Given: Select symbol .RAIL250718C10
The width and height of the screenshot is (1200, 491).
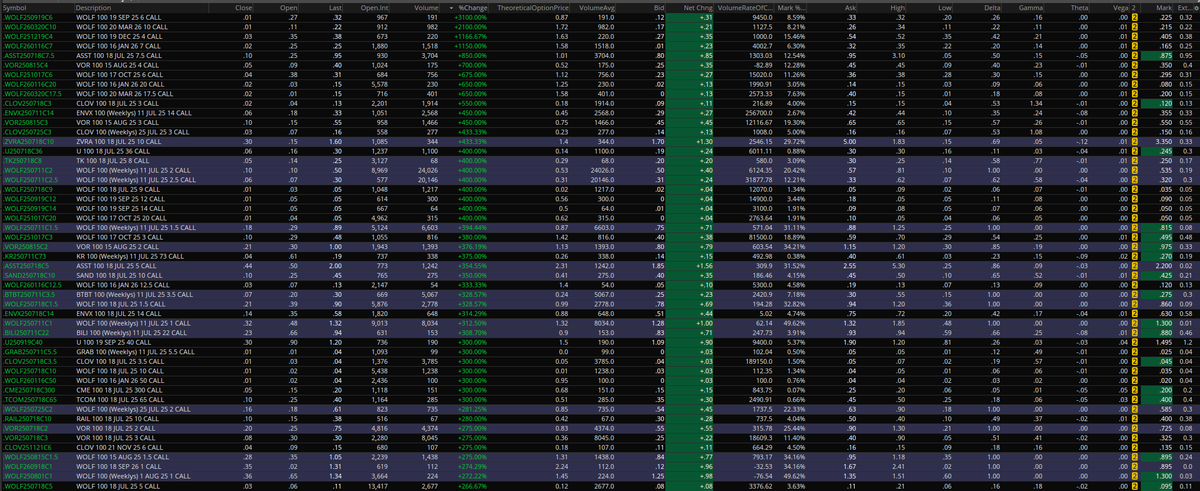Looking at the screenshot, I should coord(25,418).
